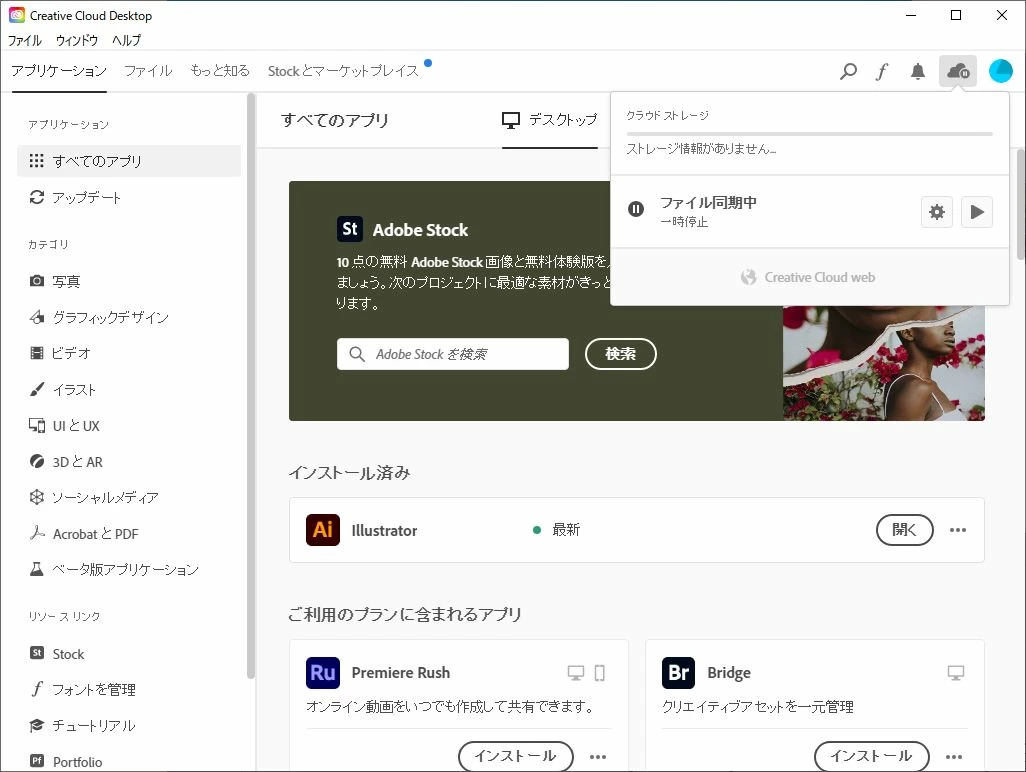Viewport: 1026px width, 772px height.
Task: Click the ストレージ情報がありません text
Action: click(x=701, y=149)
